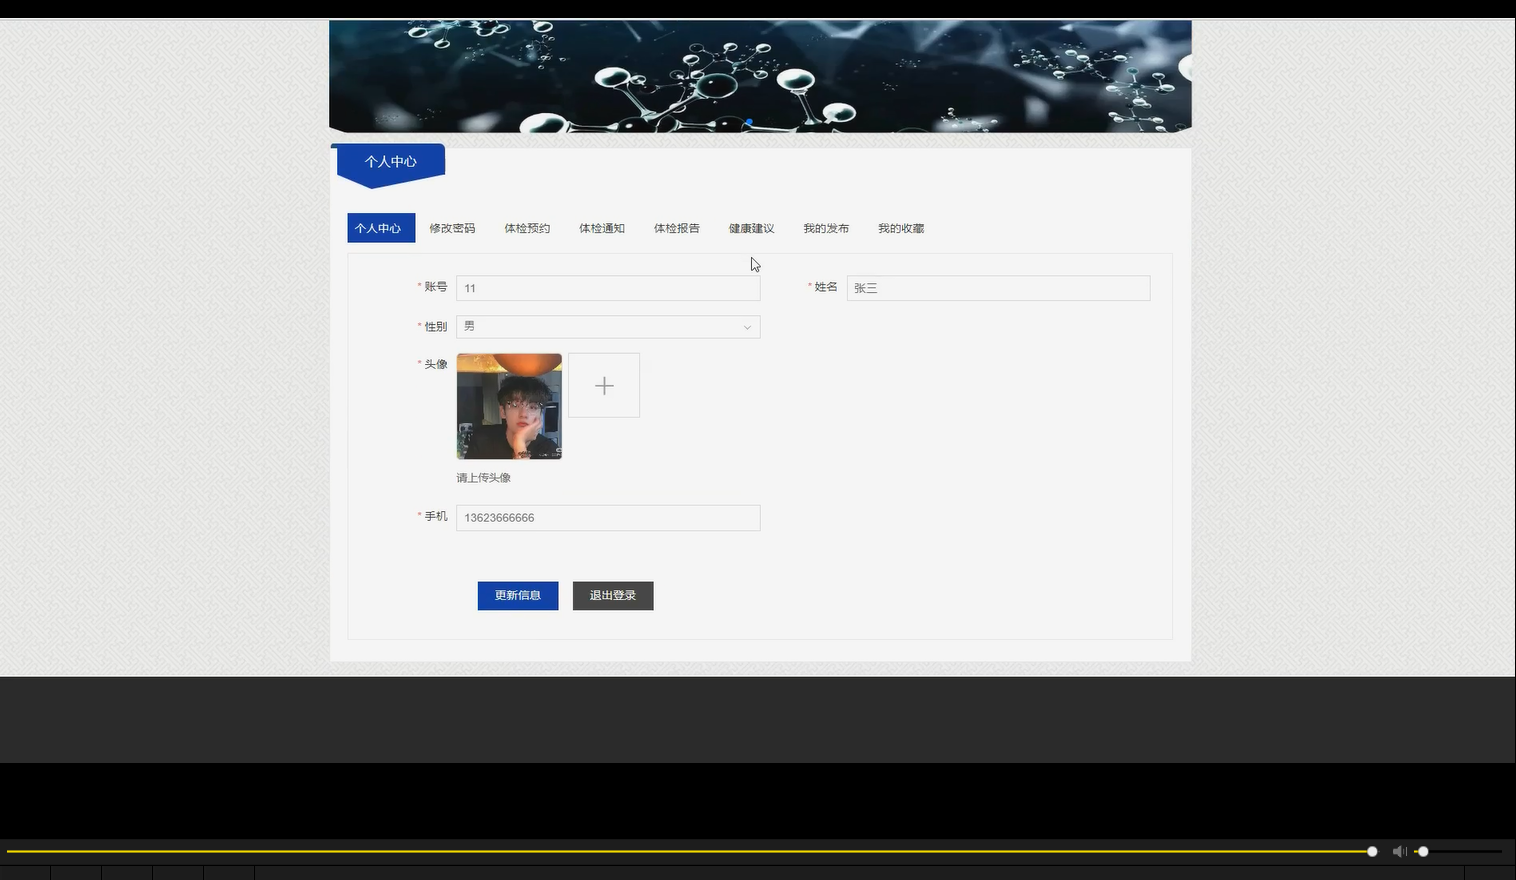
Task: Click the 更新信息 button
Action: [518, 596]
